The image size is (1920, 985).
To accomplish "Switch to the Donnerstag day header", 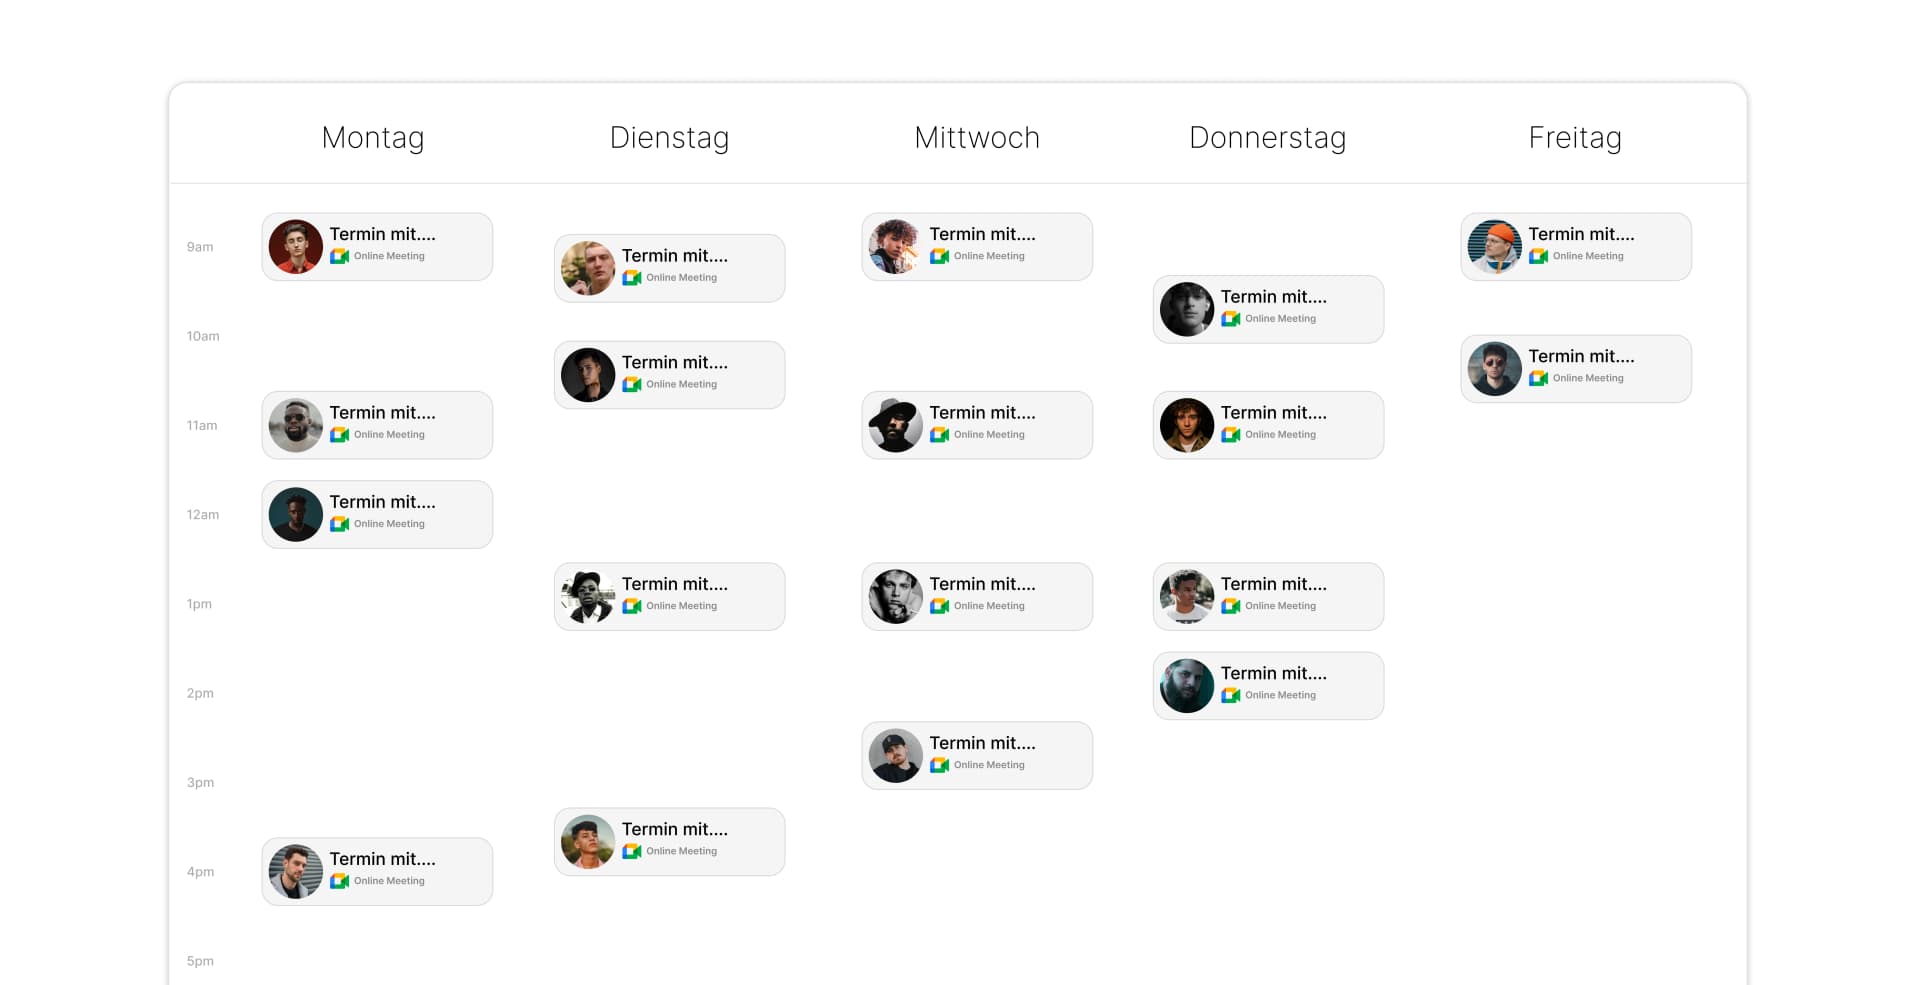I will click(1267, 138).
